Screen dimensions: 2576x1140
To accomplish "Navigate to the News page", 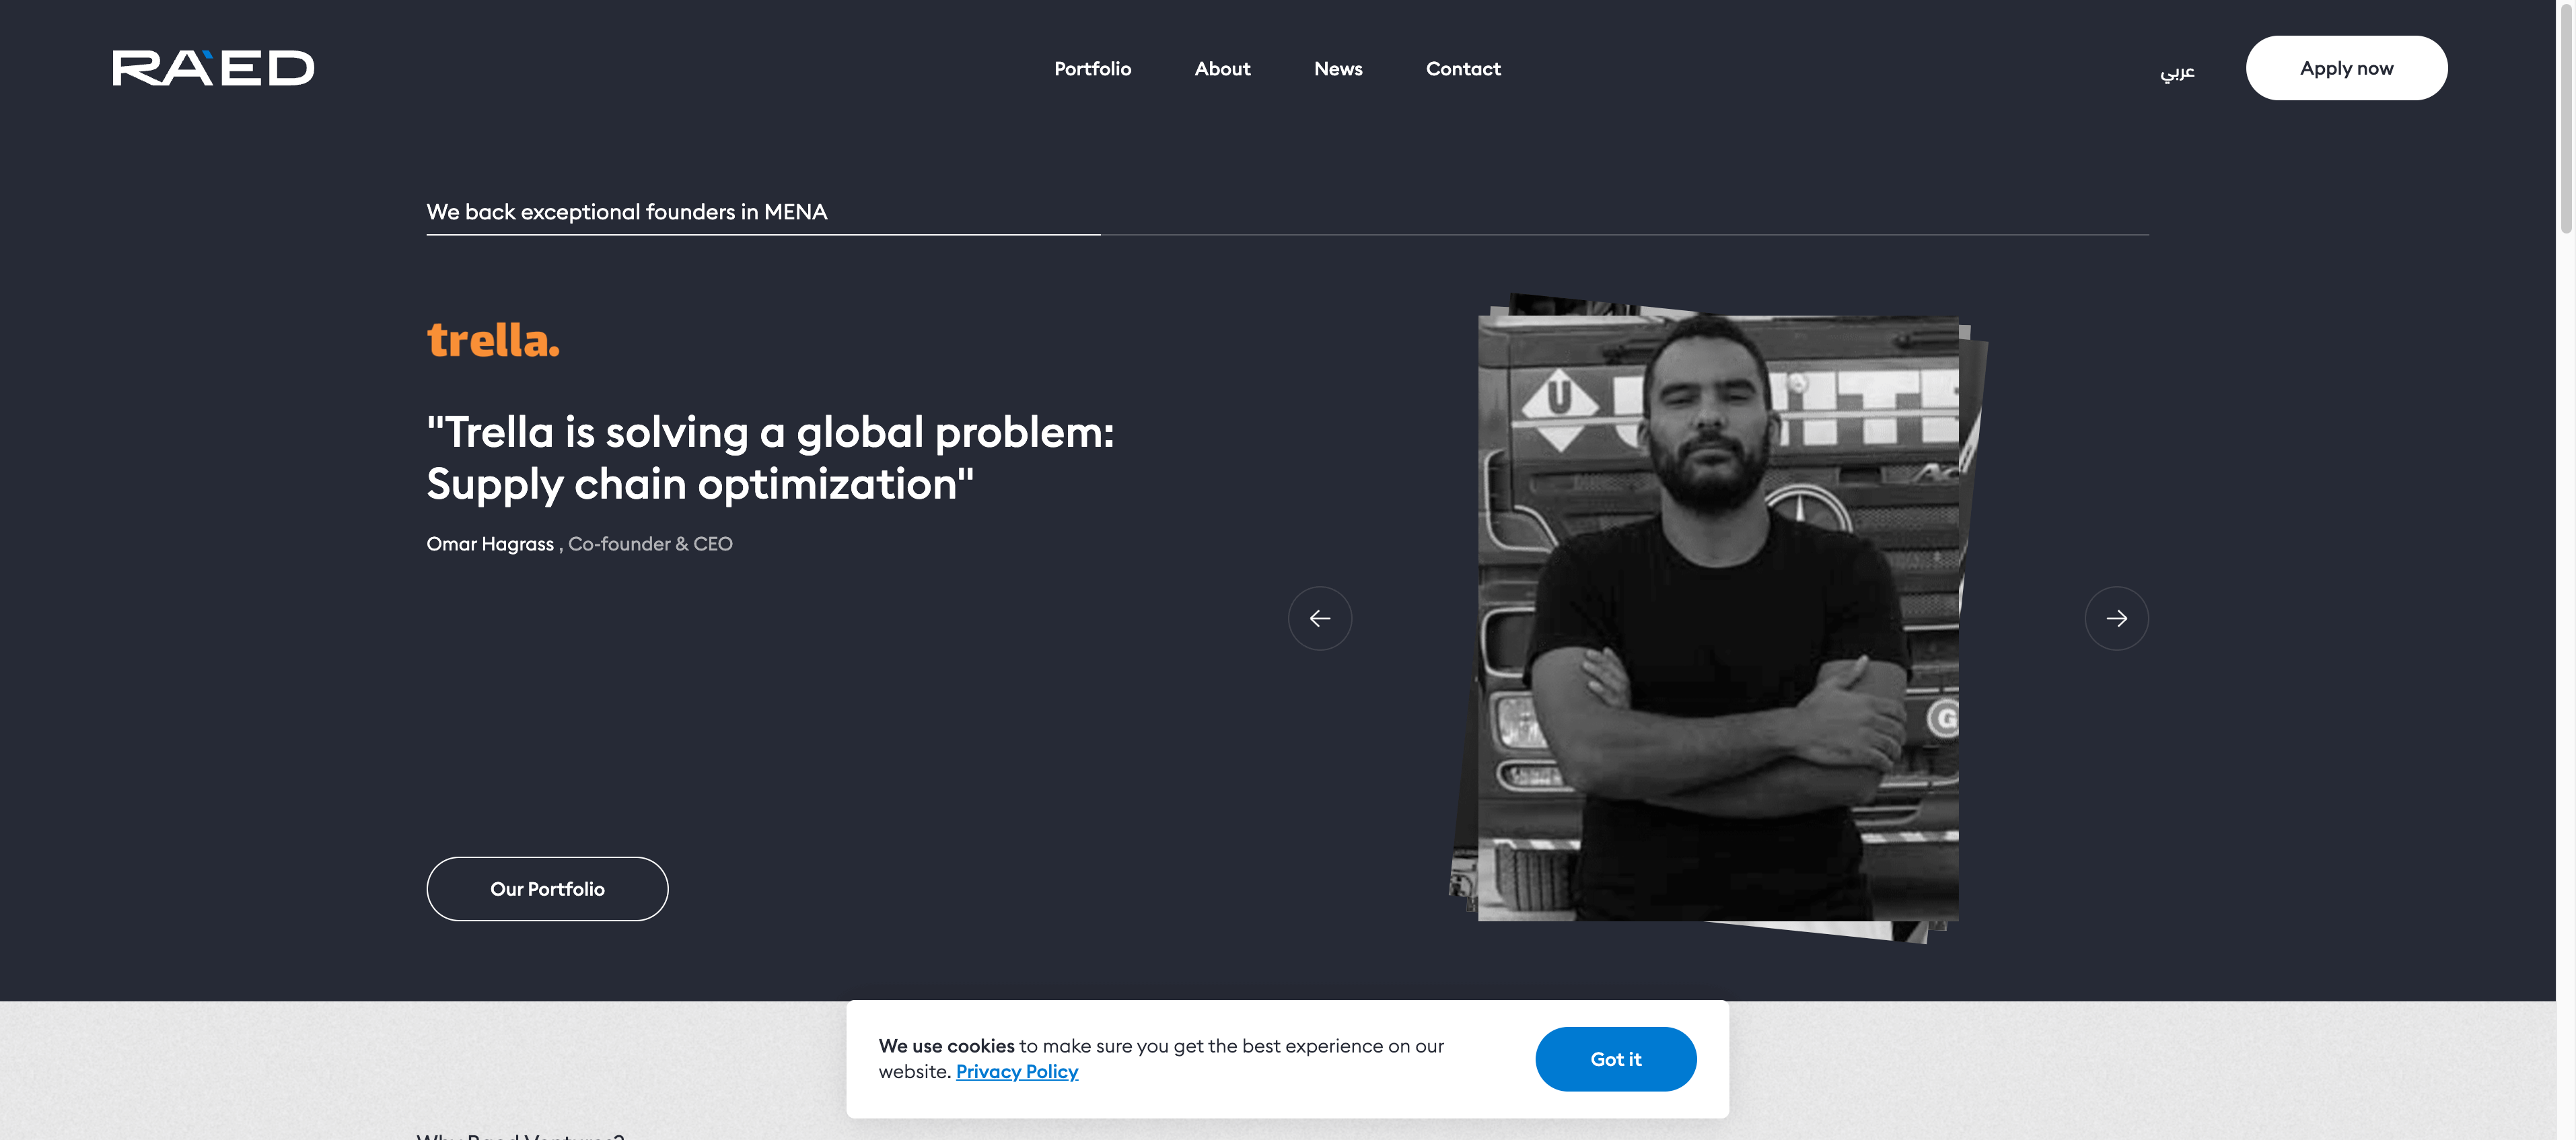I will point(1338,69).
